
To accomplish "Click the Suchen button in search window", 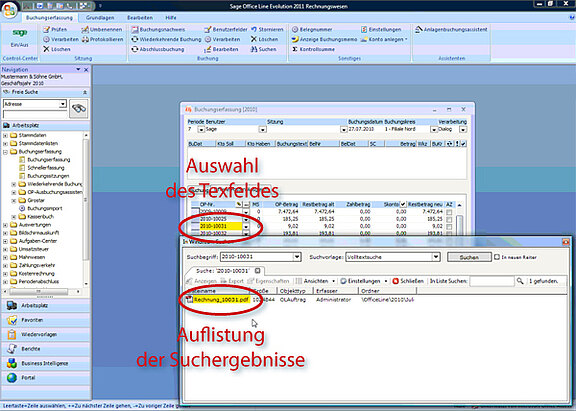I will (469, 257).
